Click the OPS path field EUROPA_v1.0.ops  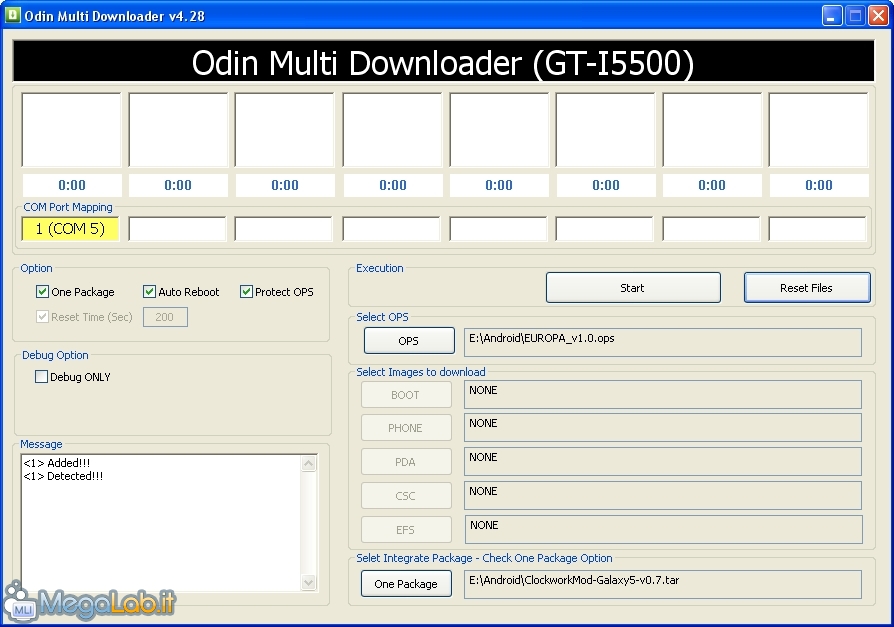click(x=663, y=342)
